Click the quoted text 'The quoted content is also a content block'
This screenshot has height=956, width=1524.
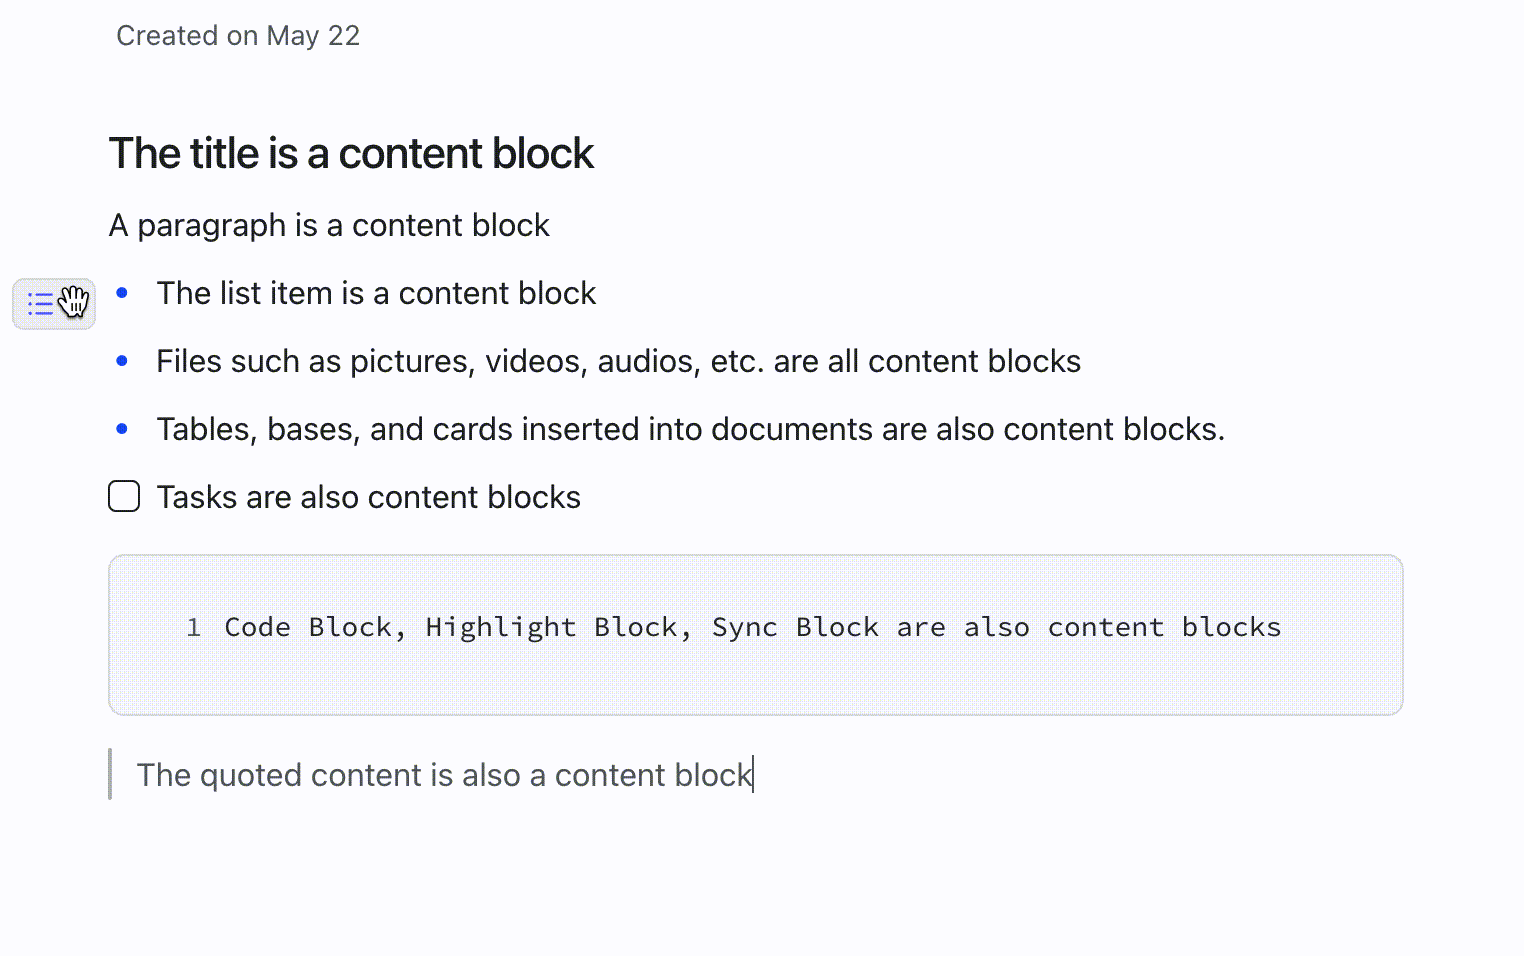tap(444, 775)
